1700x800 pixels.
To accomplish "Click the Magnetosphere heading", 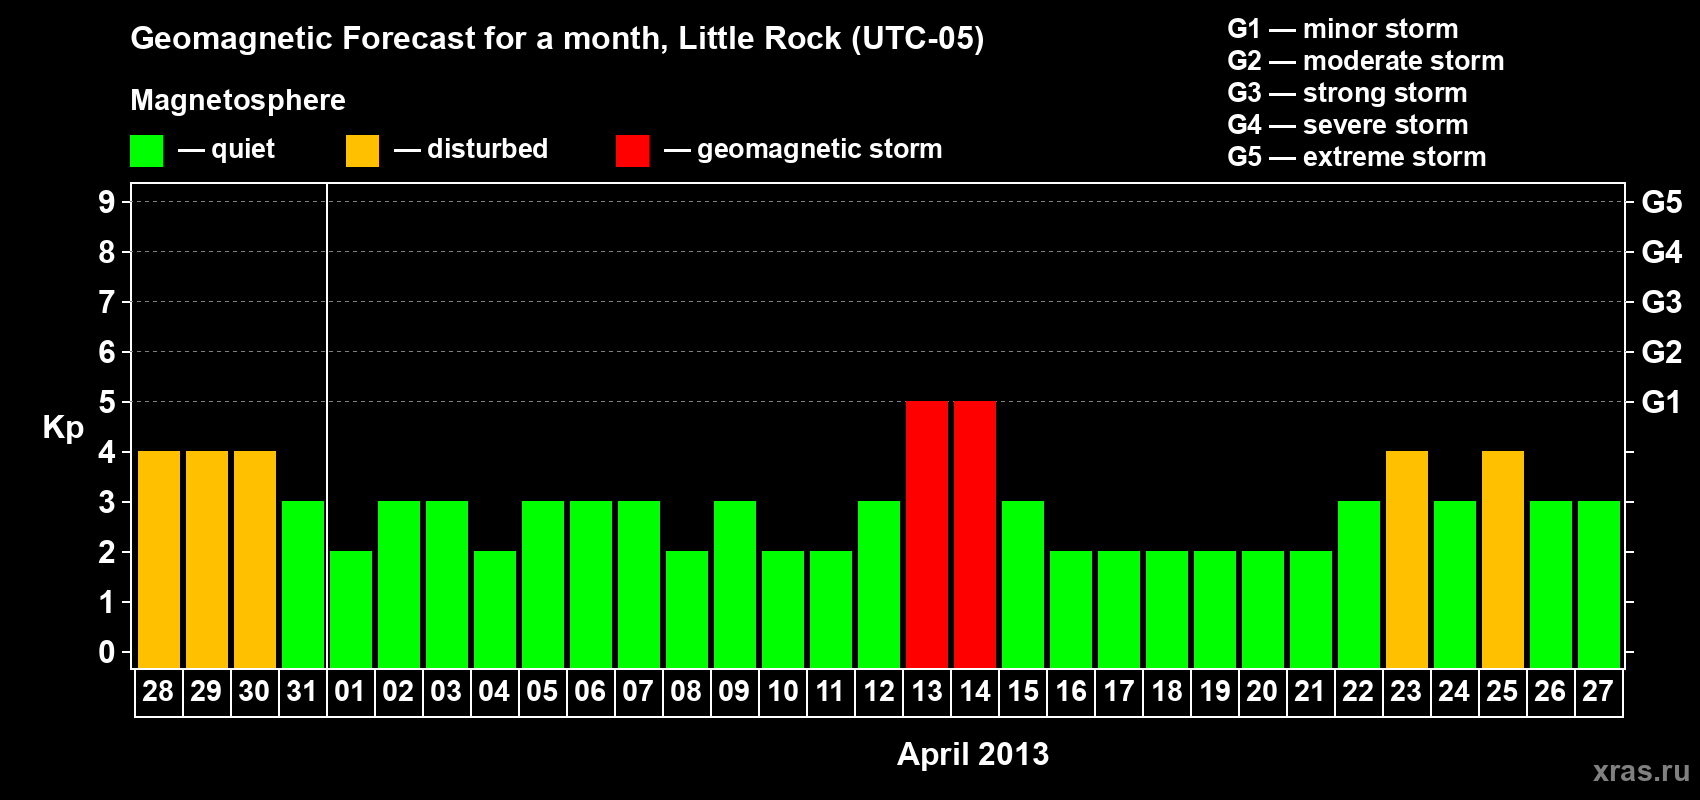I will click(238, 100).
